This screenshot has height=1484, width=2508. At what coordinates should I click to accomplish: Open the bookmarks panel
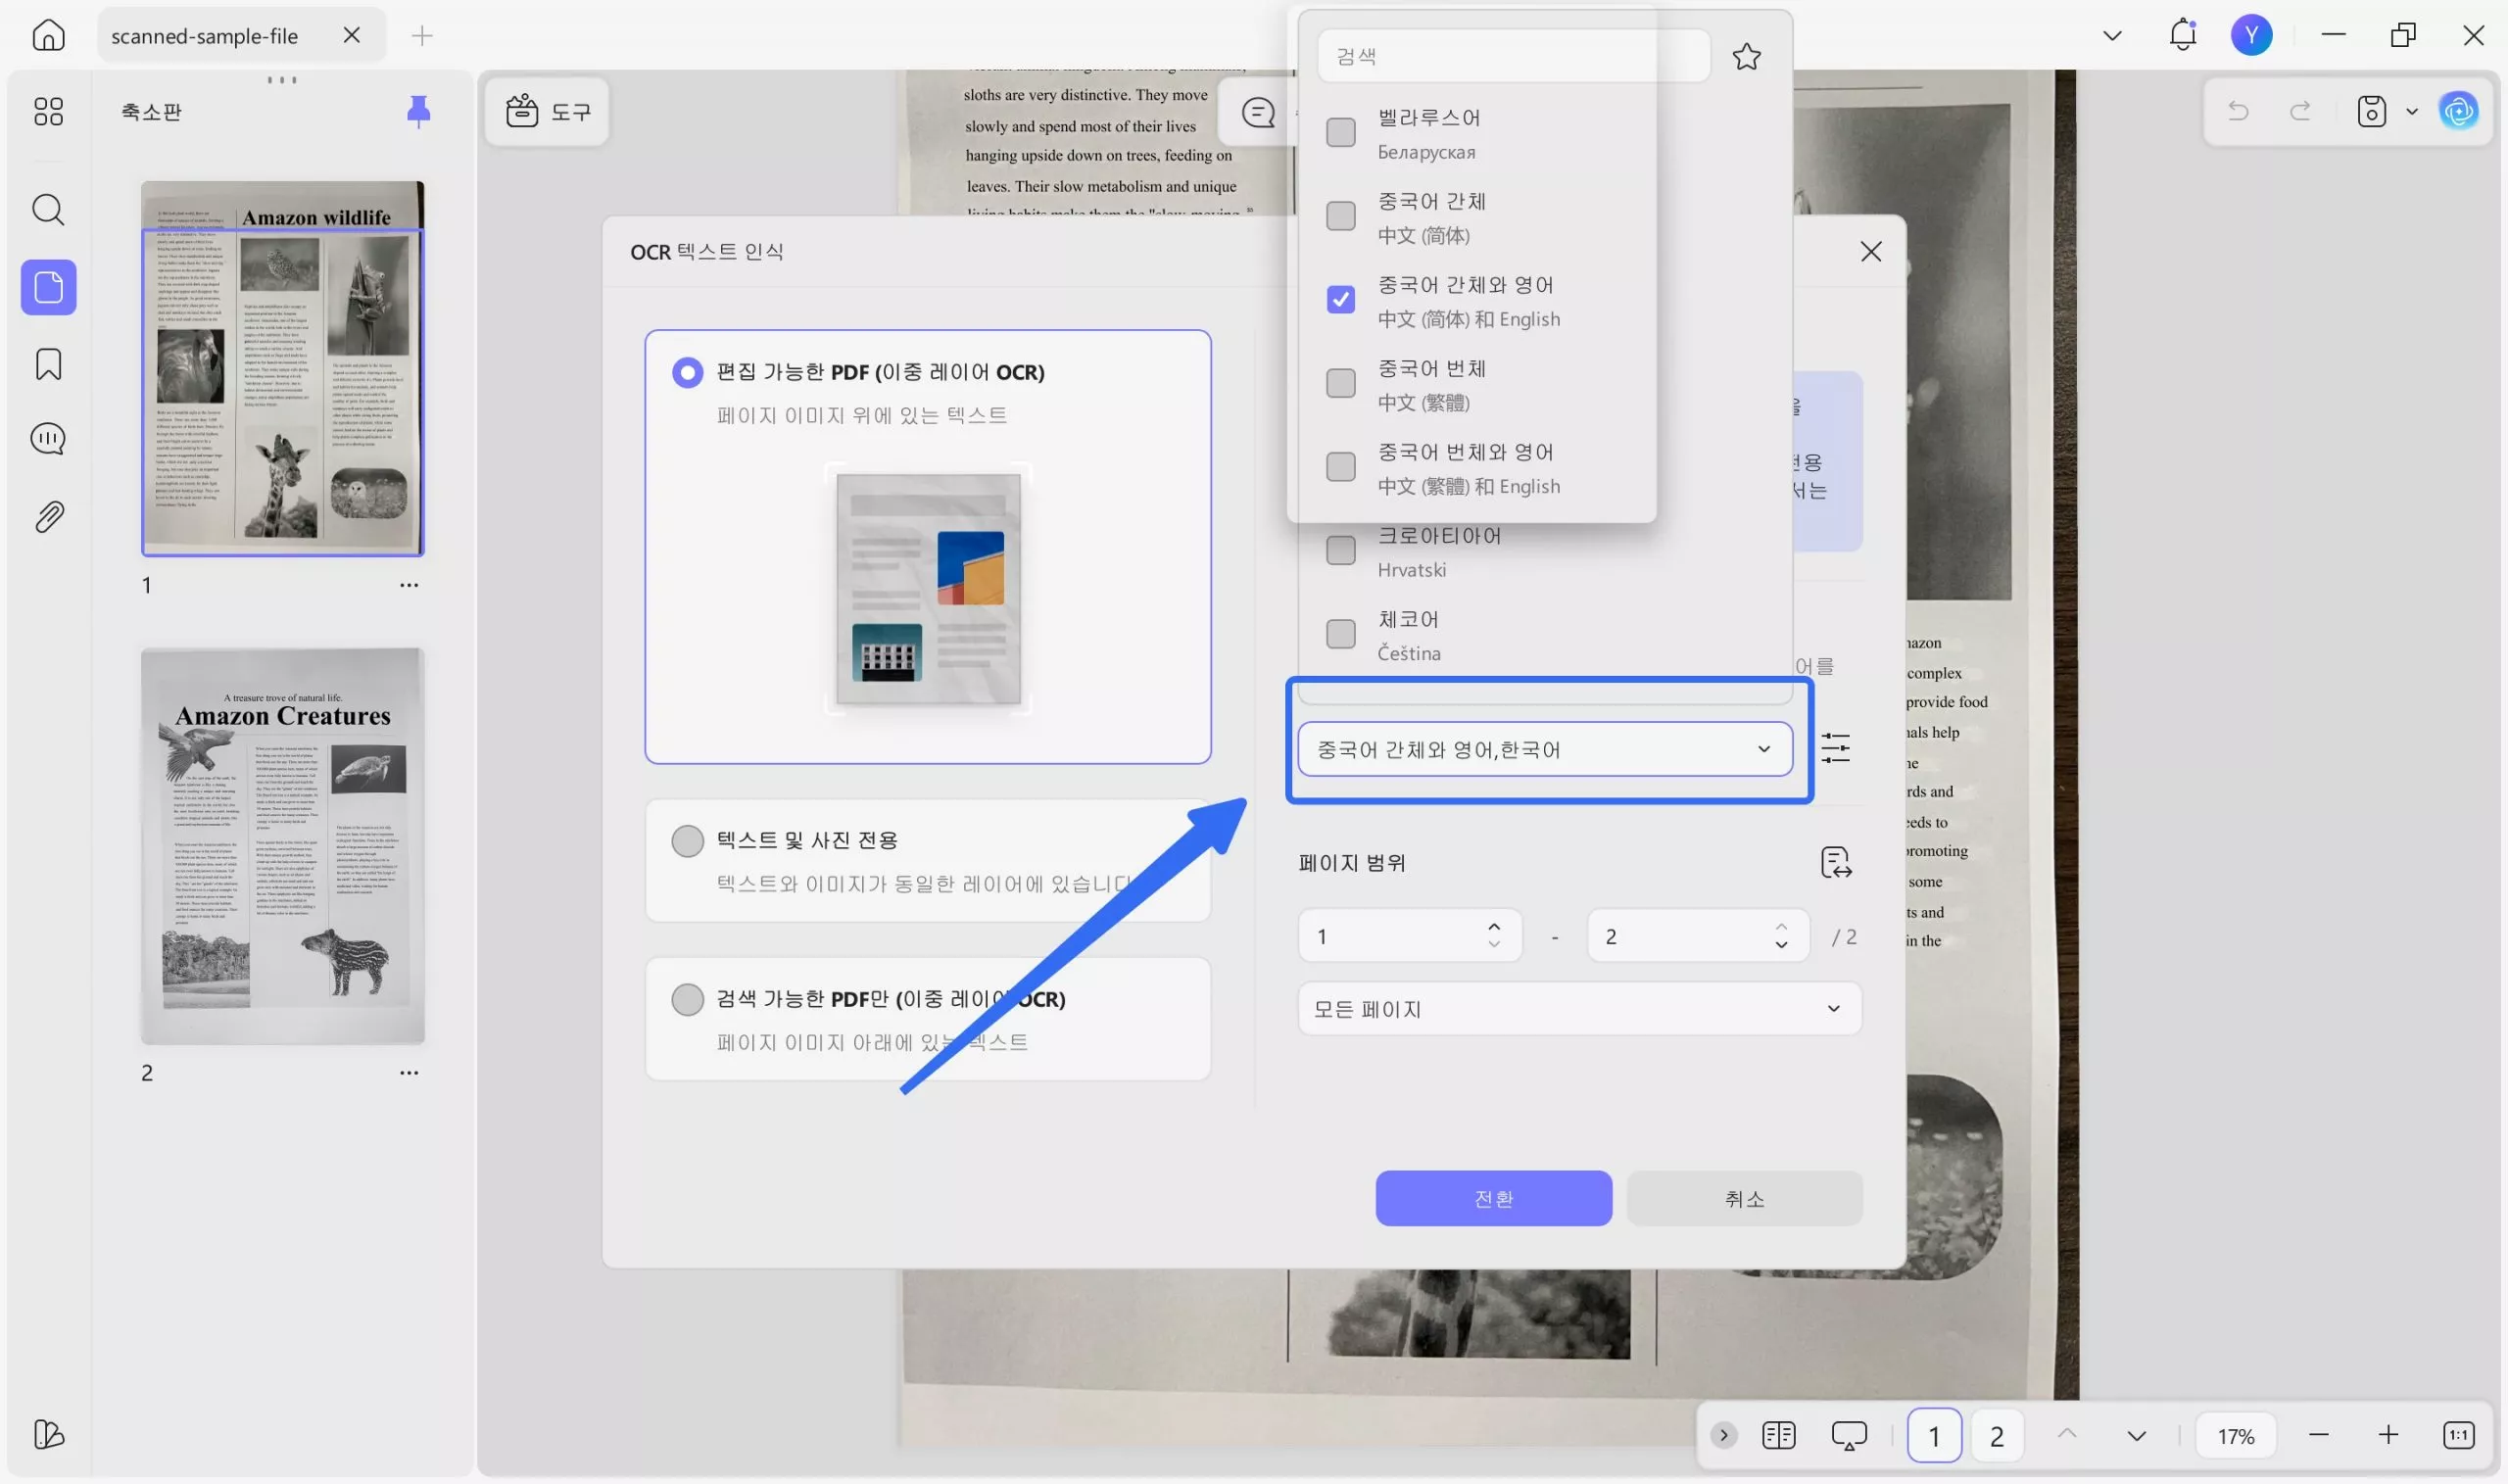[48, 363]
